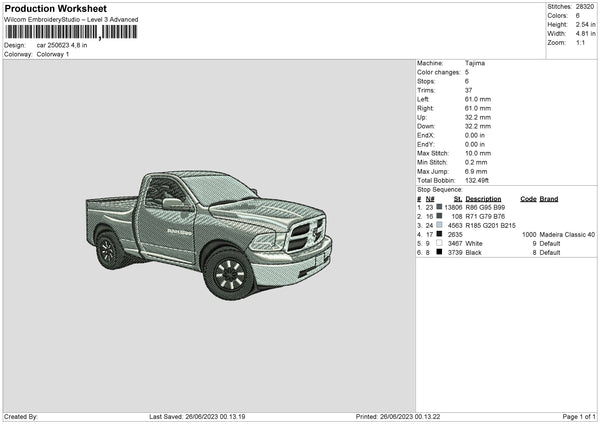
Task: Click the Min Stitch value 0.2 mm
Action: click(x=476, y=162)
